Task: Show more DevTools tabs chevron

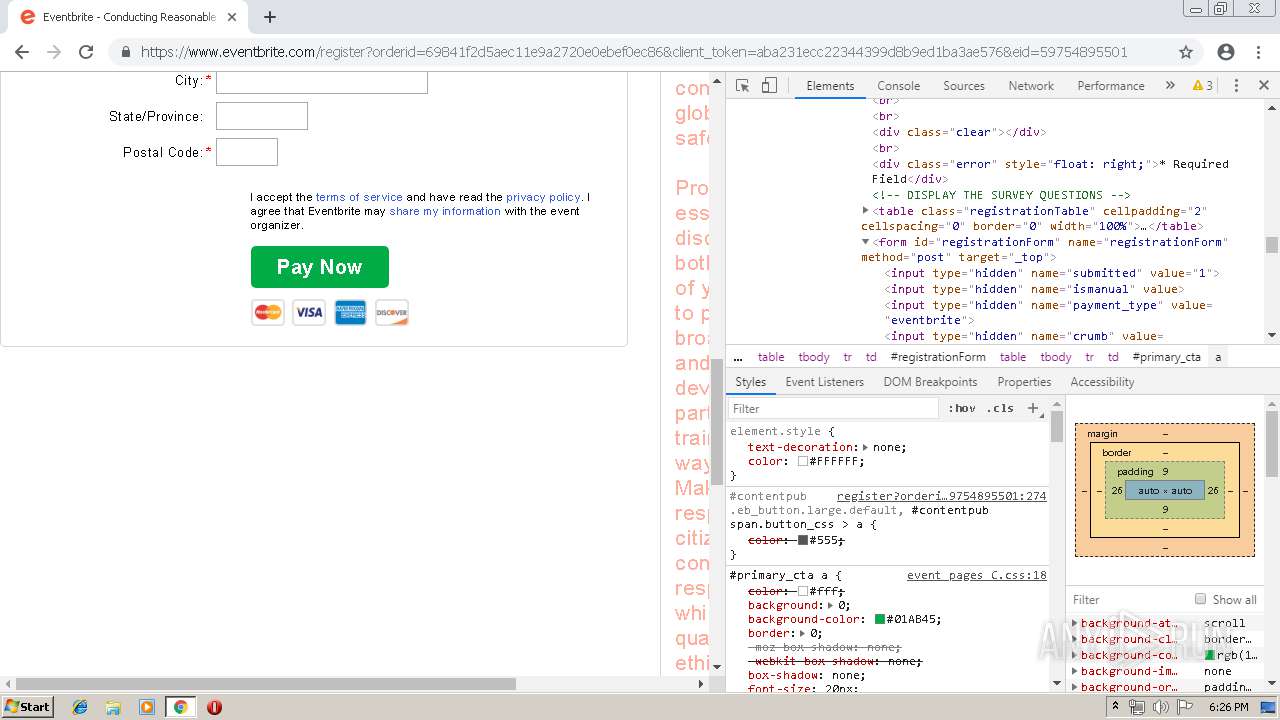Action: [1170, 86]
